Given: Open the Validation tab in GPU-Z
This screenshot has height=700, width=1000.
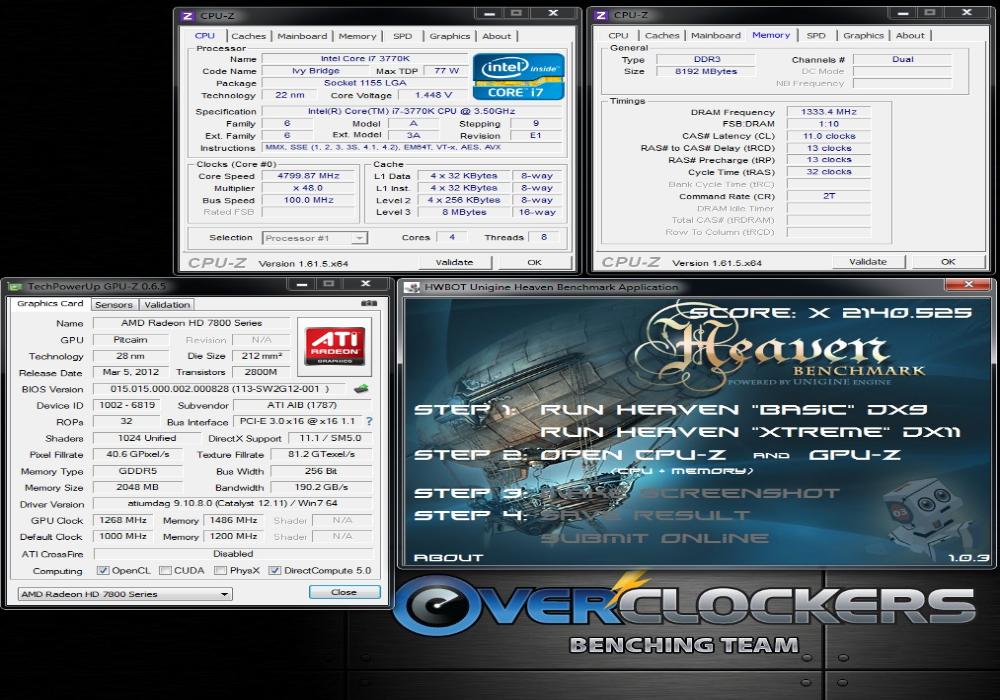Looking at the screenshot, I should click(x=167, y=305).
